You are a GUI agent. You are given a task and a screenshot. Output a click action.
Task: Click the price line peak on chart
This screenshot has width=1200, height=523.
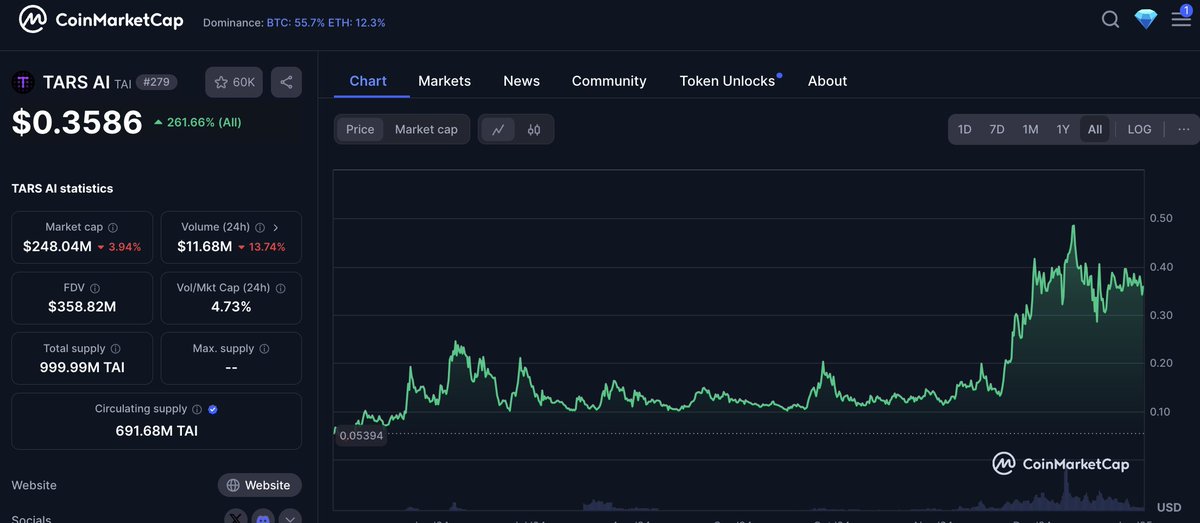pos(1073,227)
